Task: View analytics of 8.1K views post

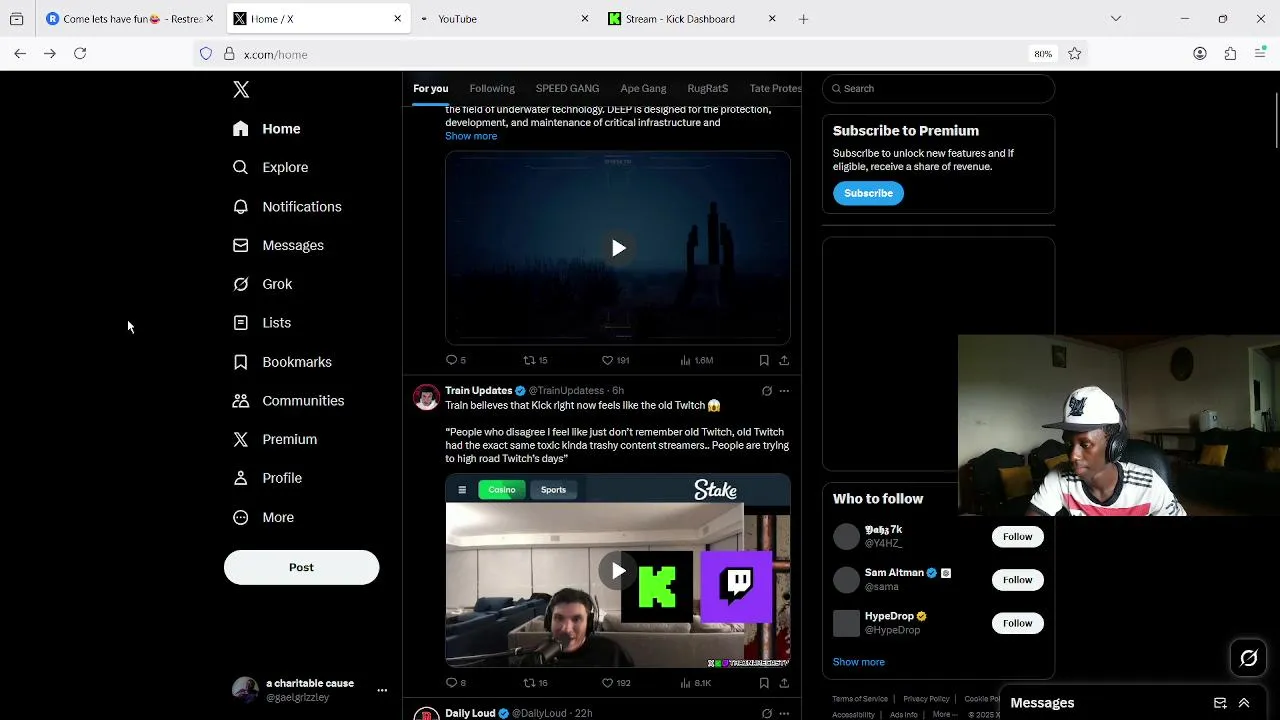Action: coord(695,683)
